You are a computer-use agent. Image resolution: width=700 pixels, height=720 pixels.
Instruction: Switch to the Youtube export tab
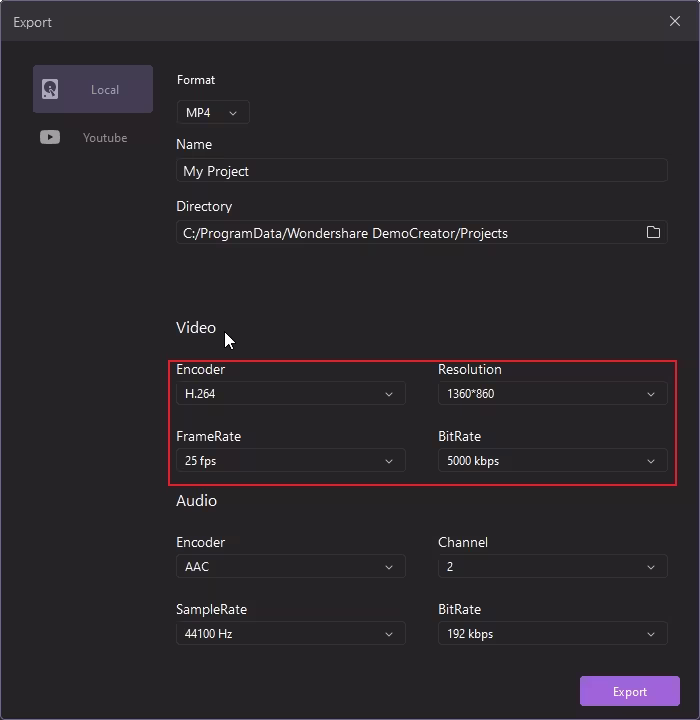pyautogui.click(x=93, y=137)
